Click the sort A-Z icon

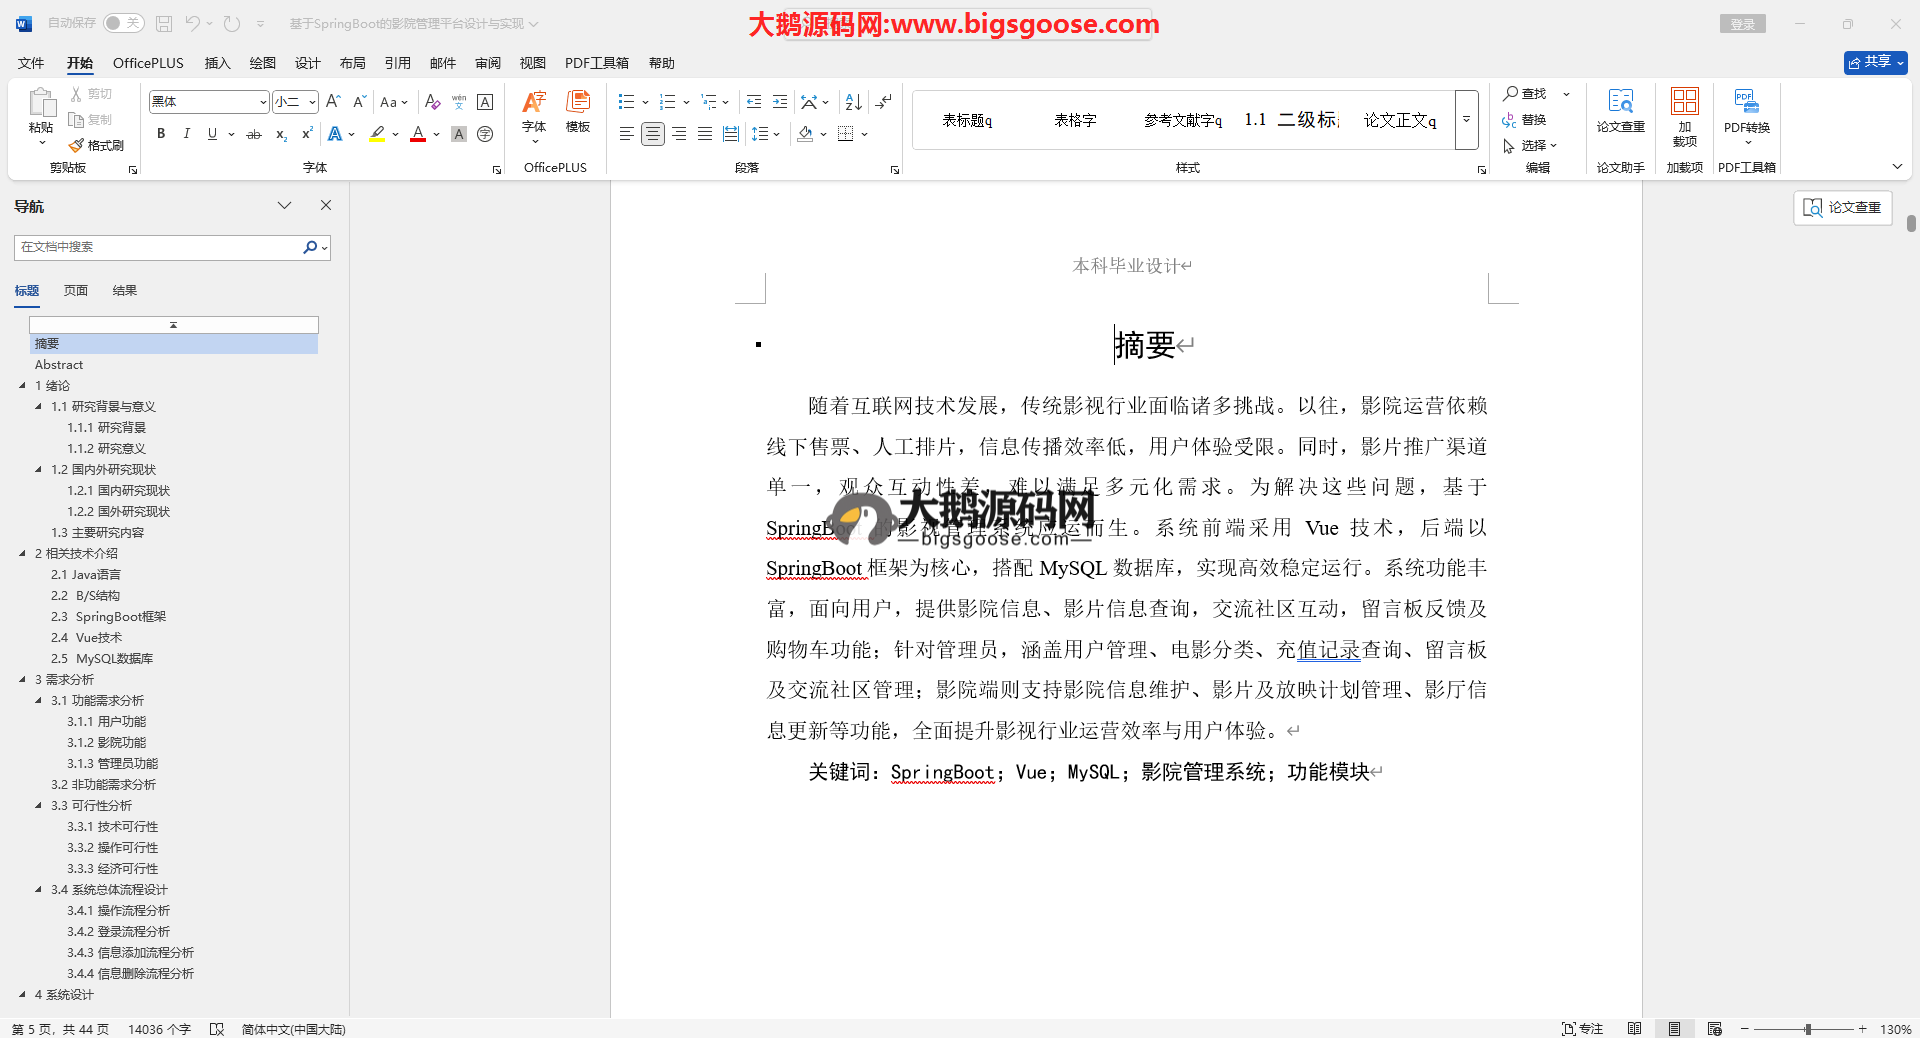pyautogui.click(x=853, y=102)
